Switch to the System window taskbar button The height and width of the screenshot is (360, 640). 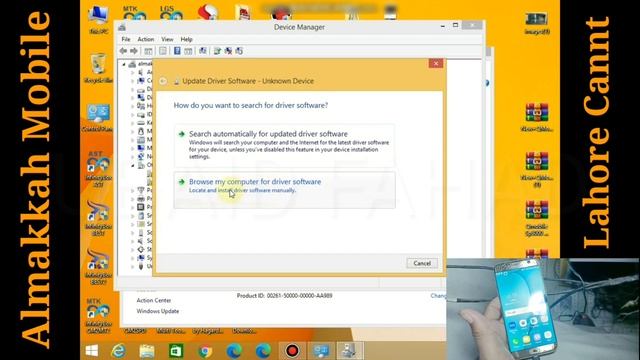(321, 351)
